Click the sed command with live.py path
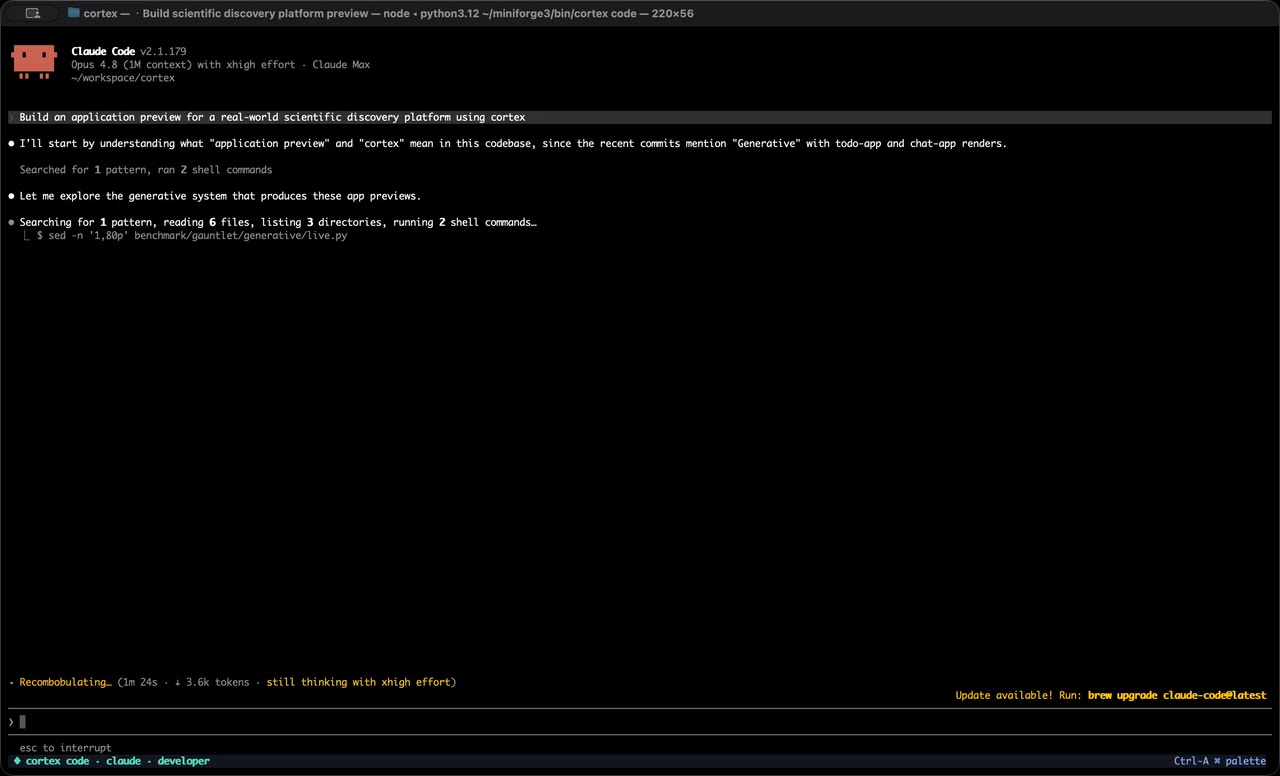This screenshot has height=776, width=1280. click(x=191, y=235)
